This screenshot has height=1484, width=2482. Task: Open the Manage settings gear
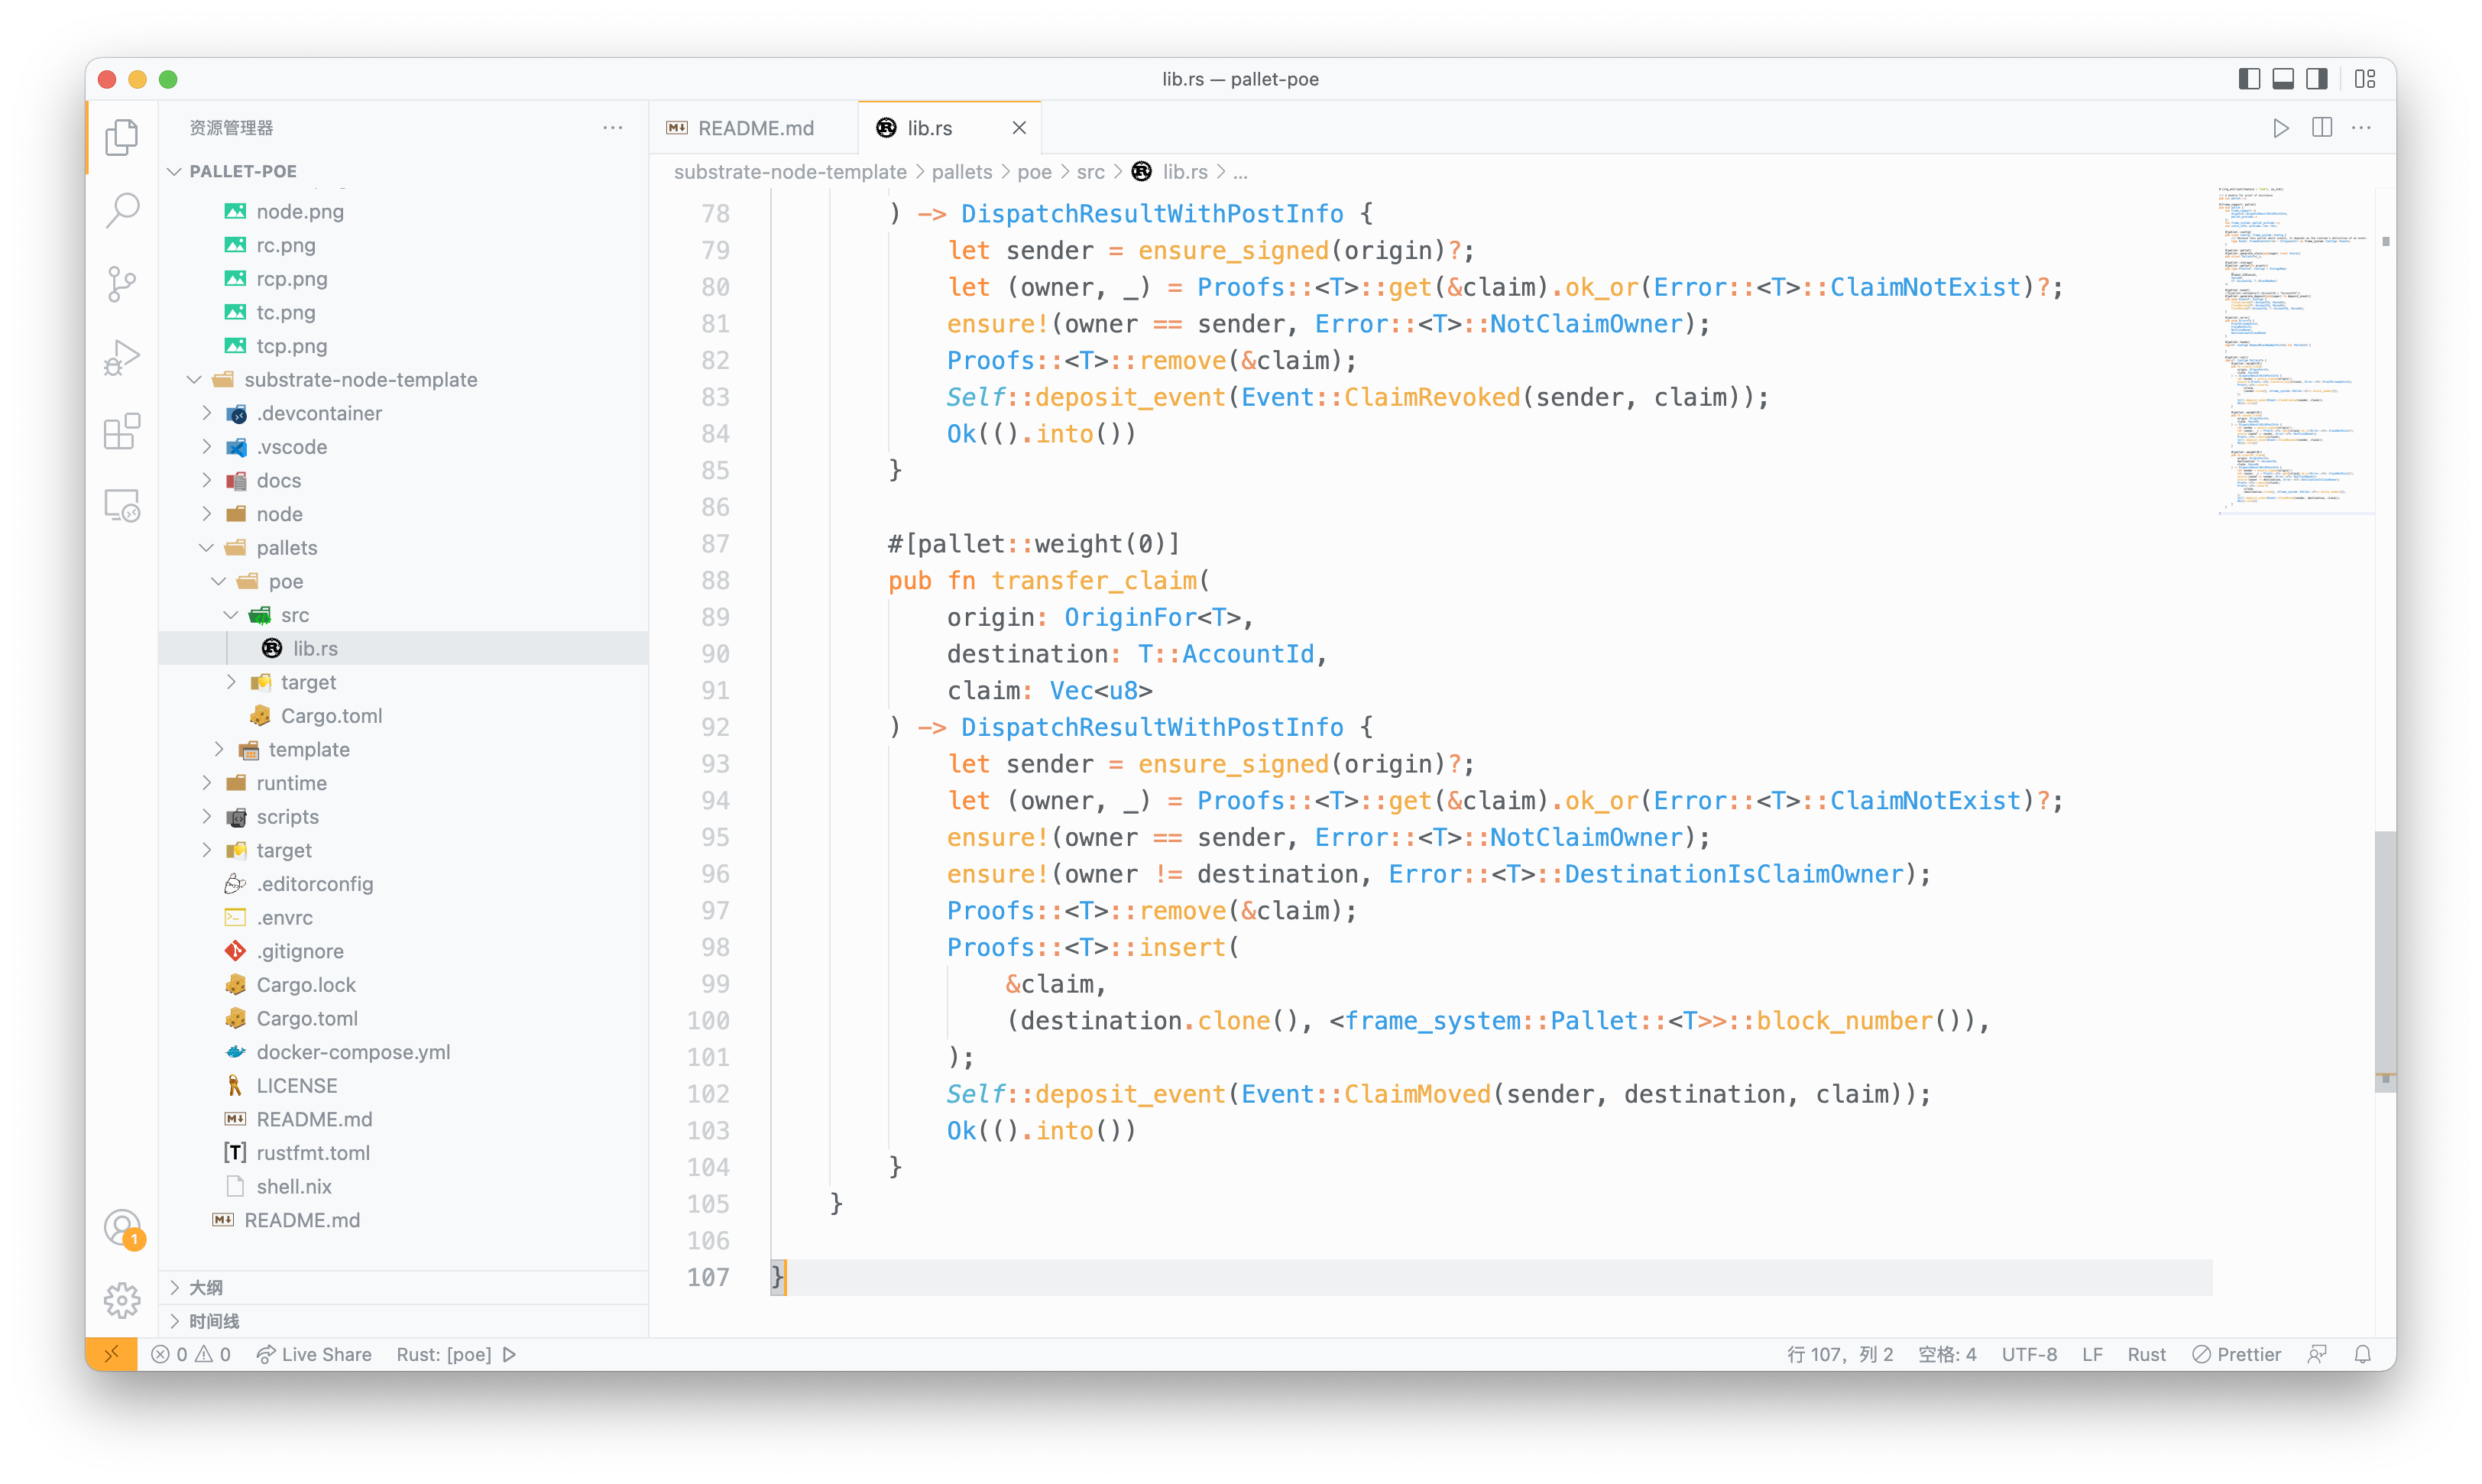(122, 1300)
